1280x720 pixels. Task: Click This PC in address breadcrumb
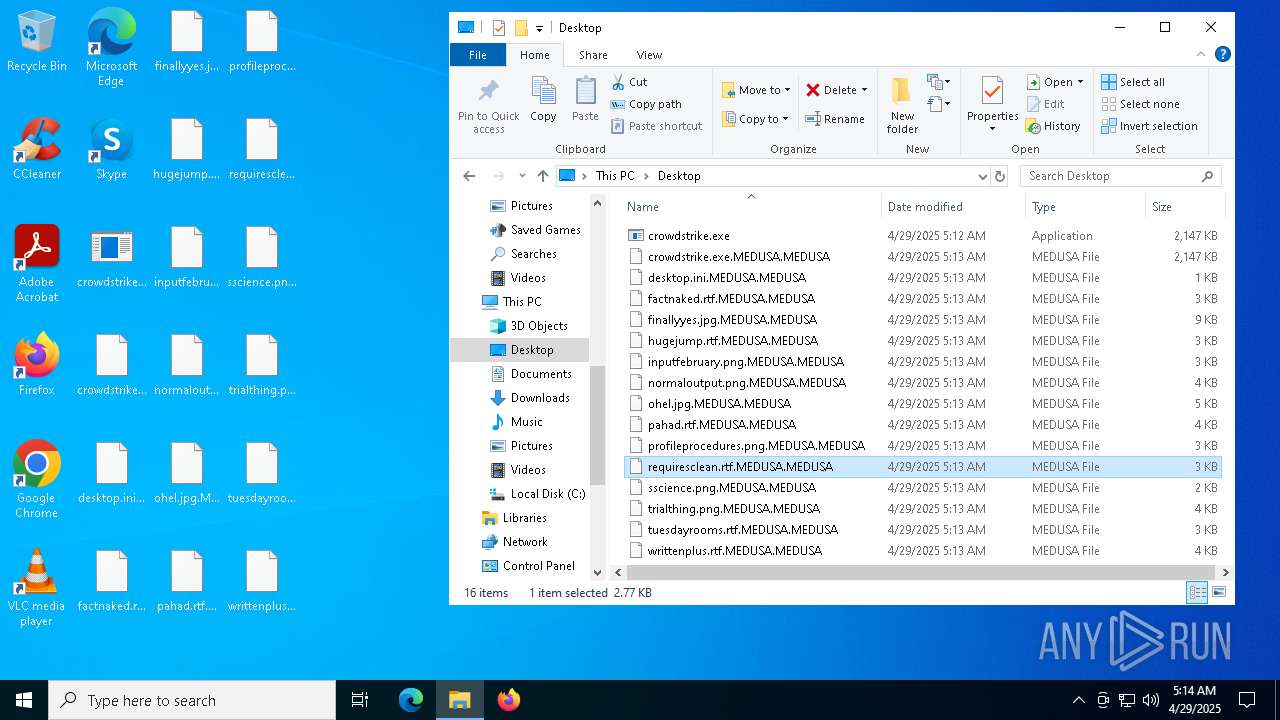click(x=614, y=176)
